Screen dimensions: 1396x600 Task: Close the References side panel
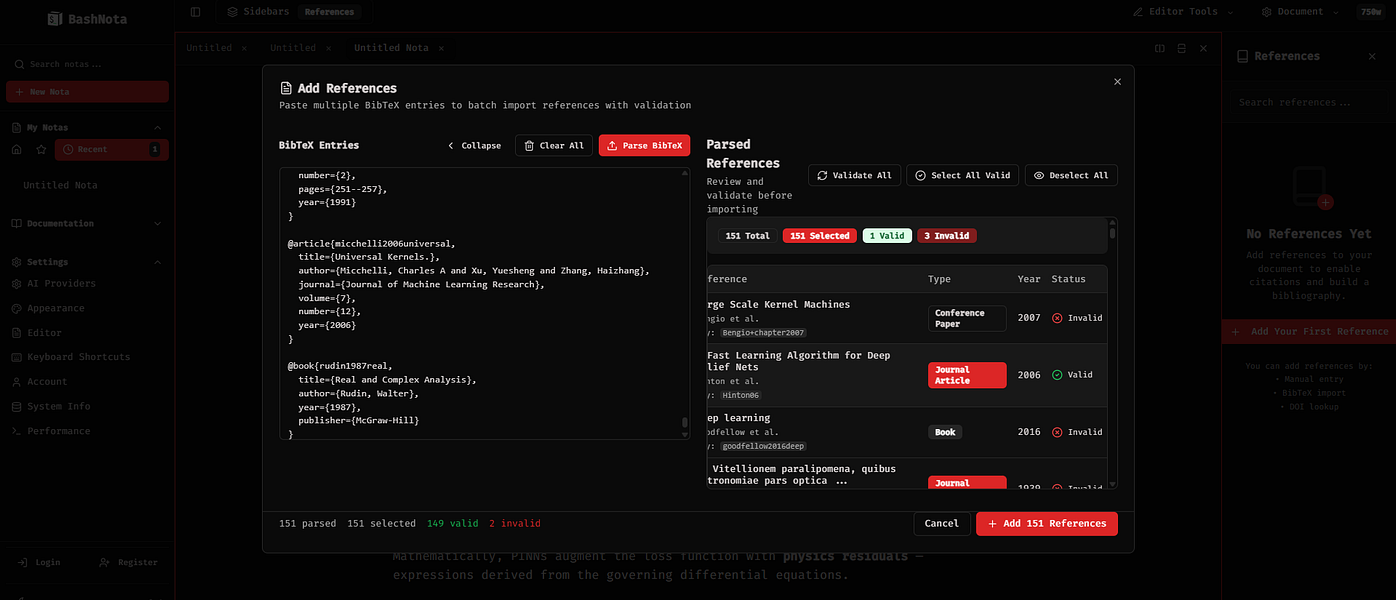click(x=1372, y=56)
